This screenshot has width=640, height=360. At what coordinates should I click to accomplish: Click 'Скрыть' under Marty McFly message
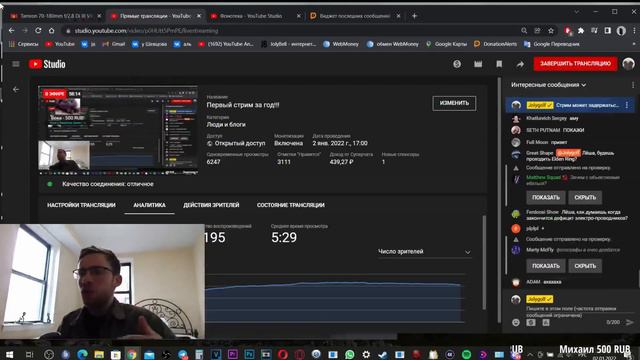585,266
